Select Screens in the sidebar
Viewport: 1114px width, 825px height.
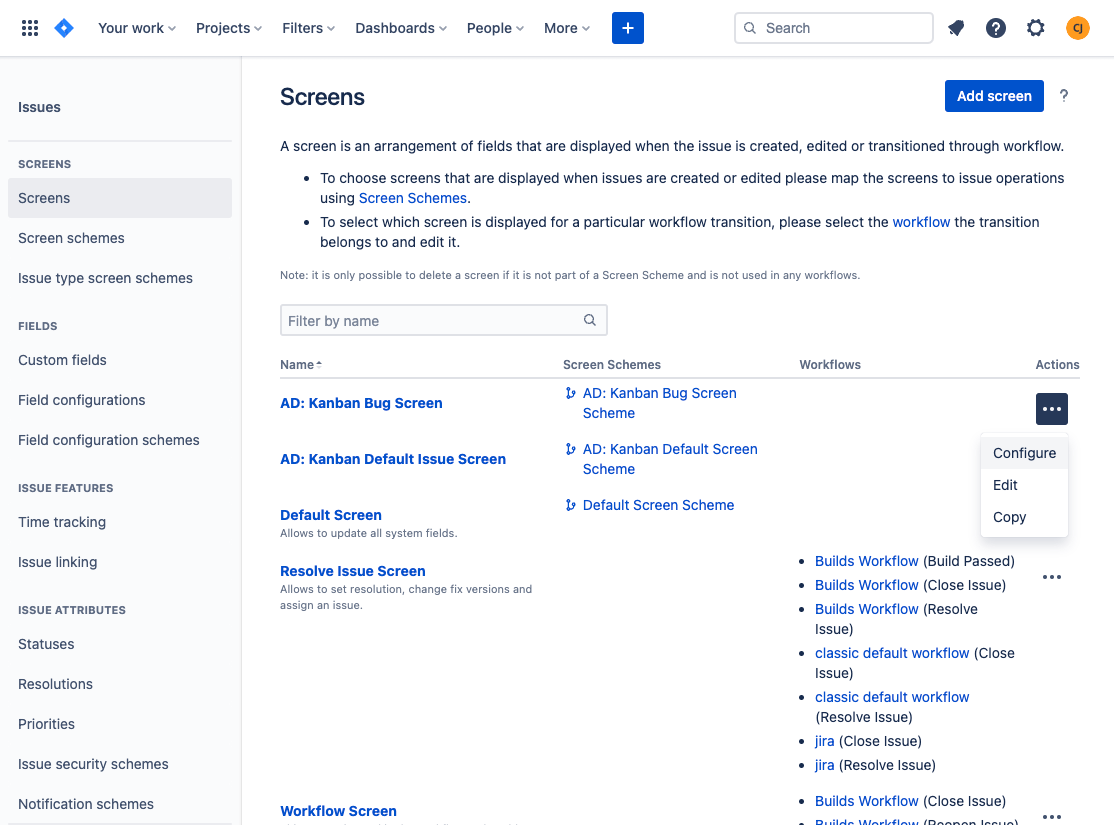[119, 198]
